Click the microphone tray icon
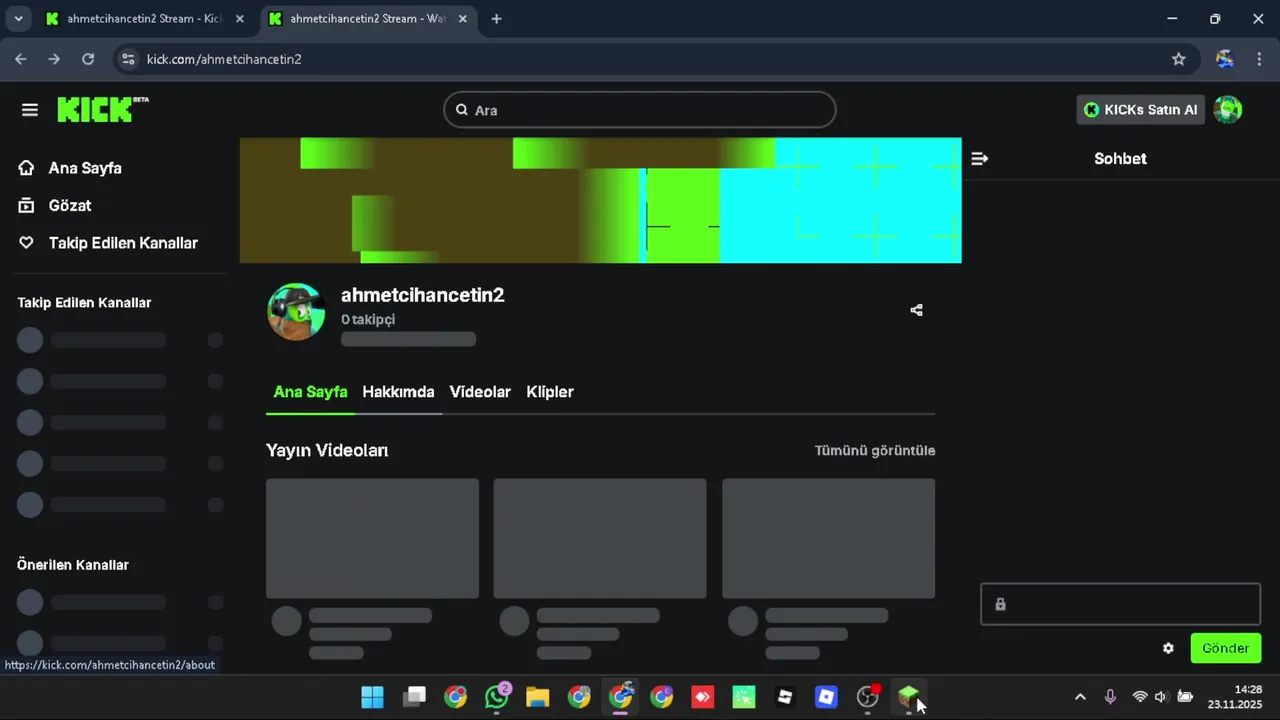Image resolution: width=1280 pixels, height=720 pixels. coord(1110,697)
